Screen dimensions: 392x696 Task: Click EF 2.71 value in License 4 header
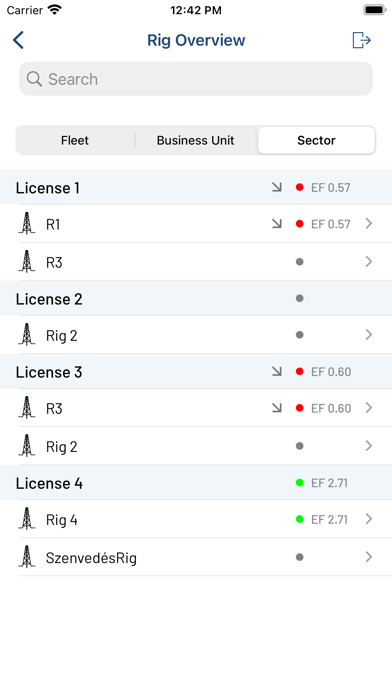pos(329,483)
